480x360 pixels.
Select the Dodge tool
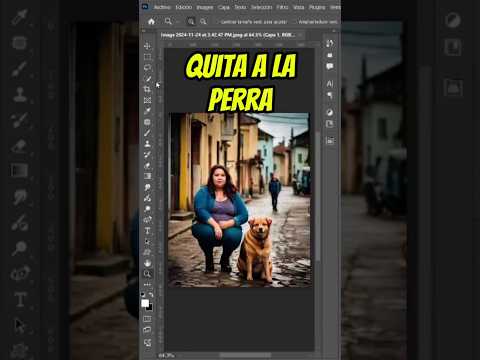(x=147, y=209)
